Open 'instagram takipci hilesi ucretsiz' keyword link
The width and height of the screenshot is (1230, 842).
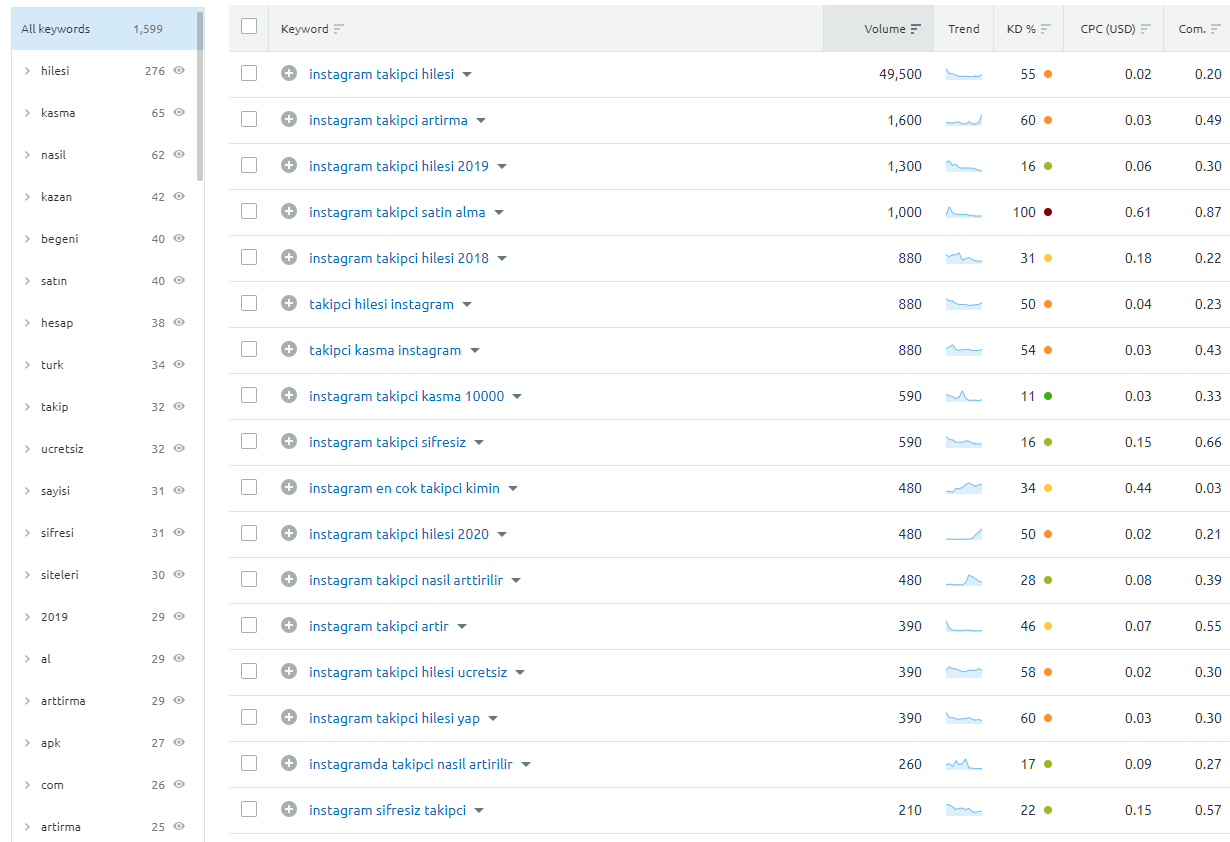tap(408, 672)
